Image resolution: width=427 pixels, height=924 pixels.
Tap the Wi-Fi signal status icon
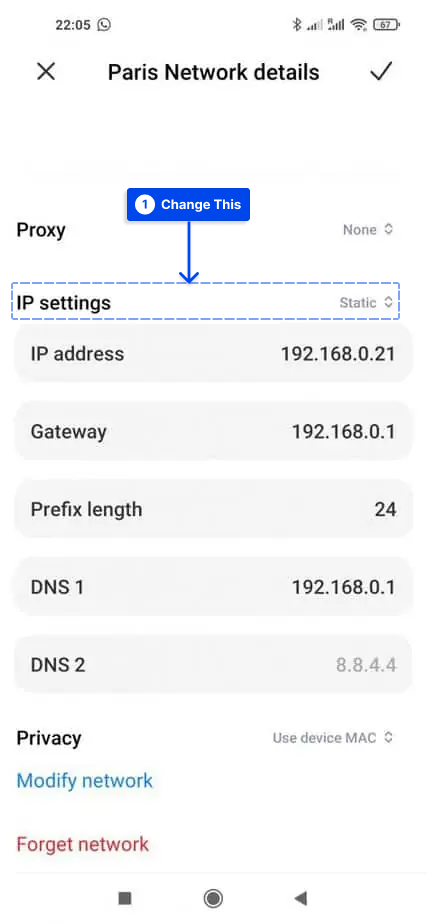(358, 25)
